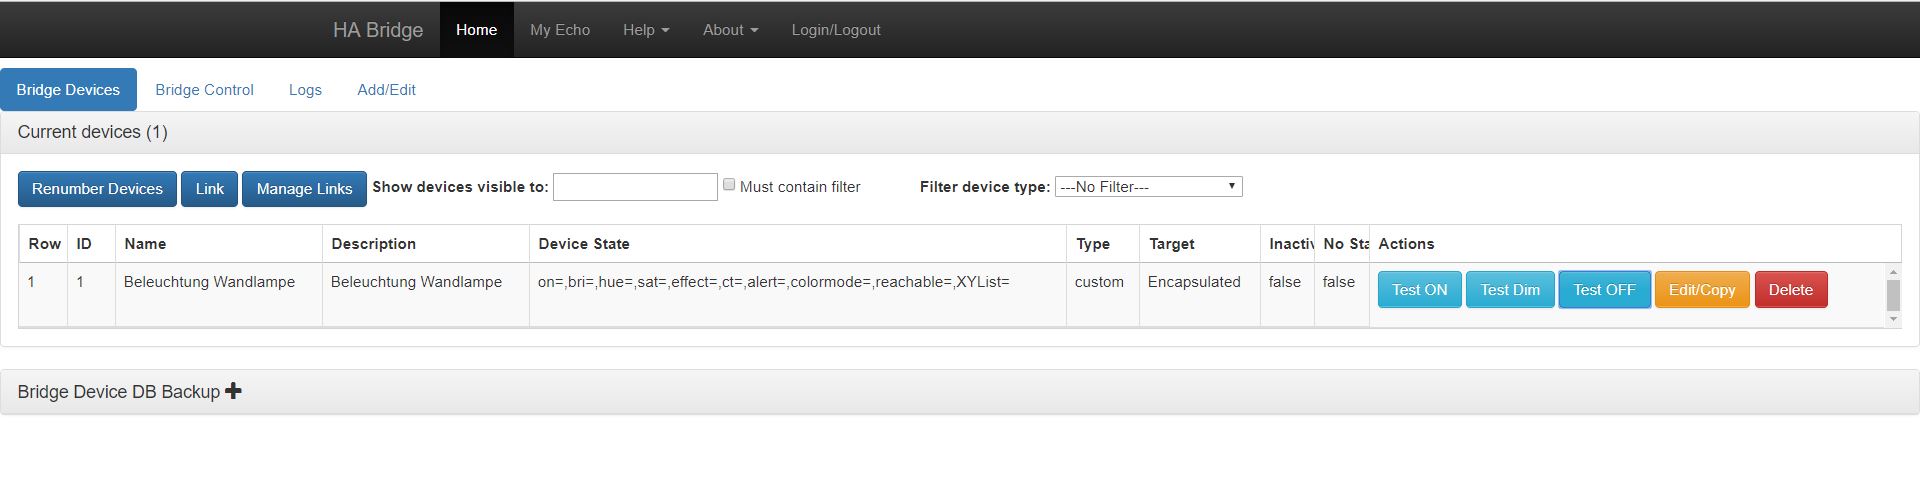Focus the Show devices visible to field
This screenshot has height=497, width=1920.
(635, 187)
